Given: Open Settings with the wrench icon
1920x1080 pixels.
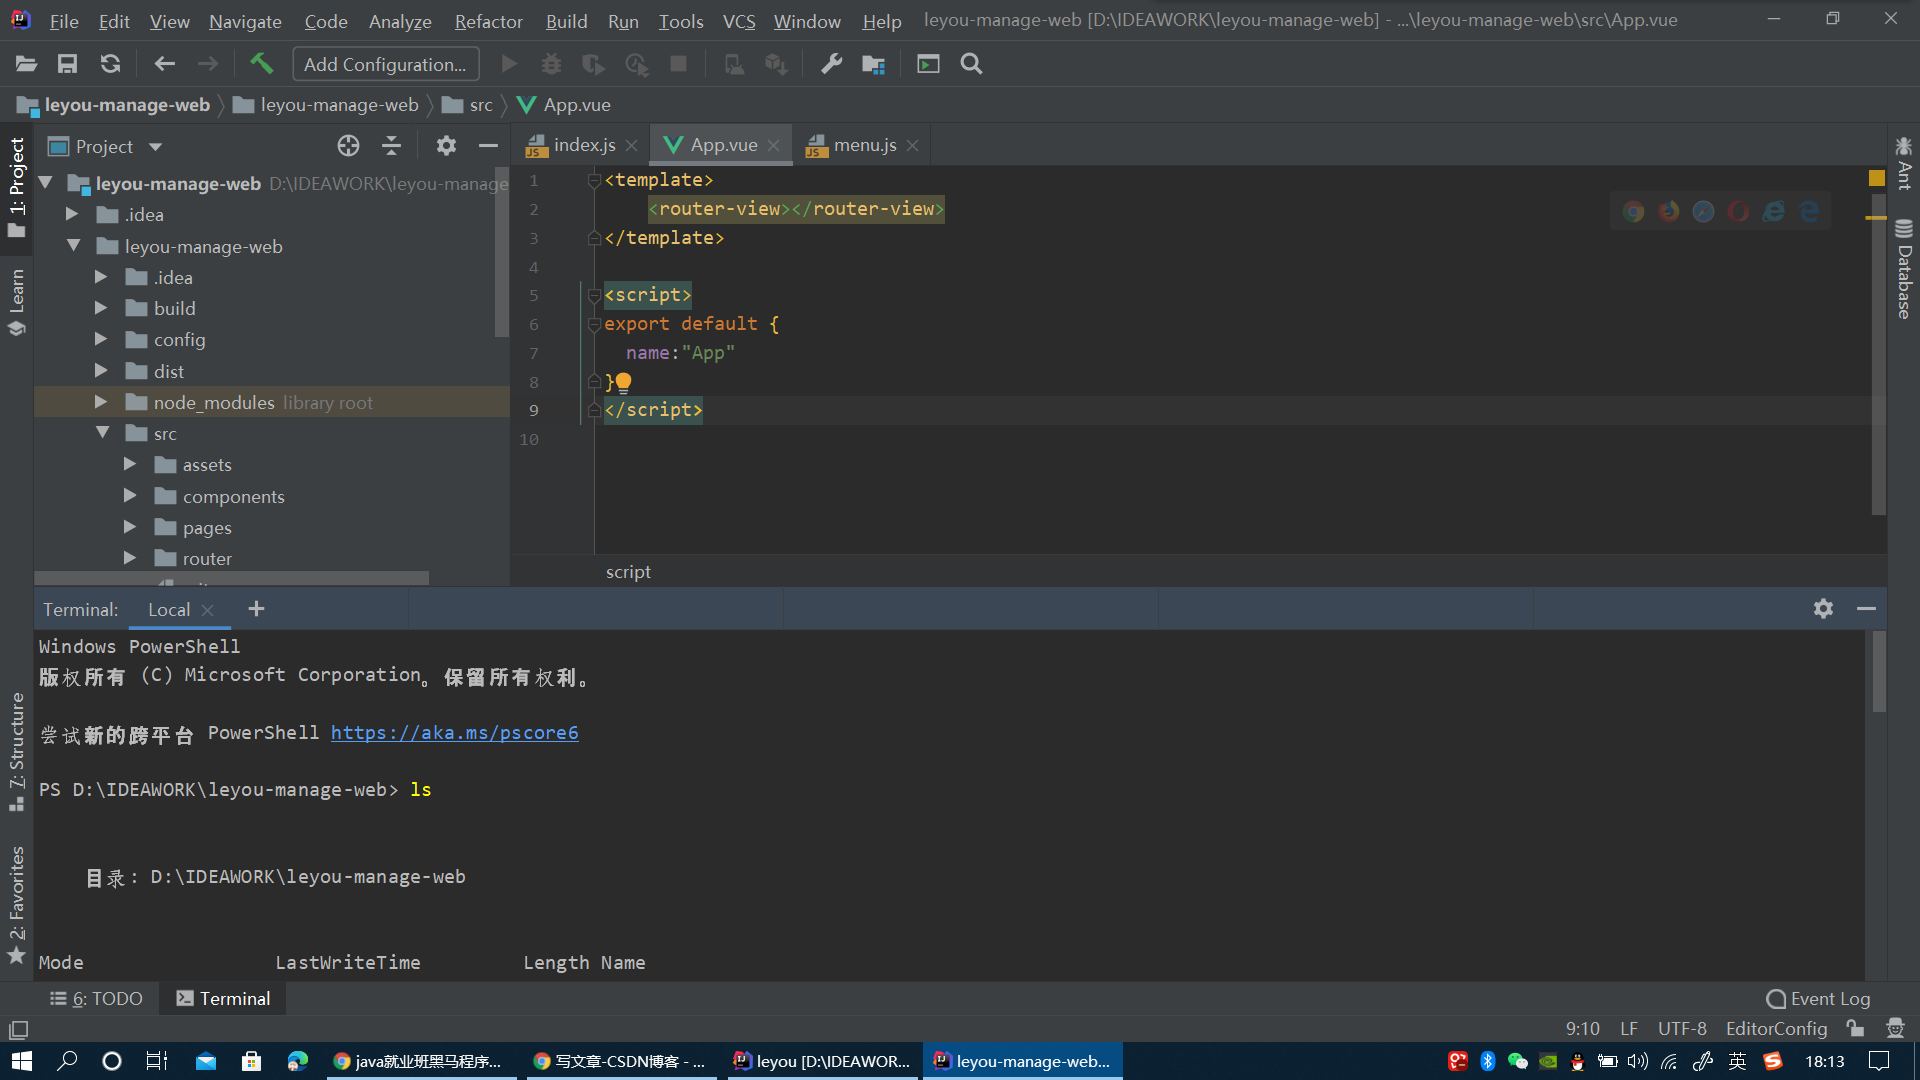Looking at the screenshot, I should [x=831, y=64].
